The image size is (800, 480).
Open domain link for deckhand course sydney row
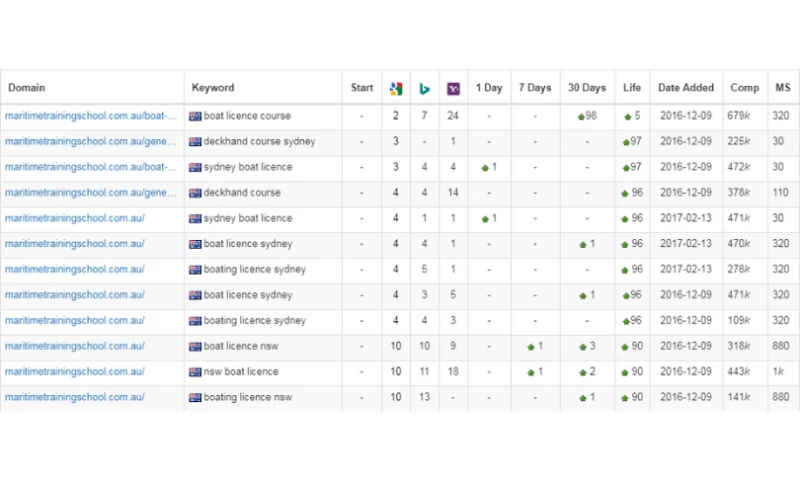pyautogui.click(x=91, y=142)
